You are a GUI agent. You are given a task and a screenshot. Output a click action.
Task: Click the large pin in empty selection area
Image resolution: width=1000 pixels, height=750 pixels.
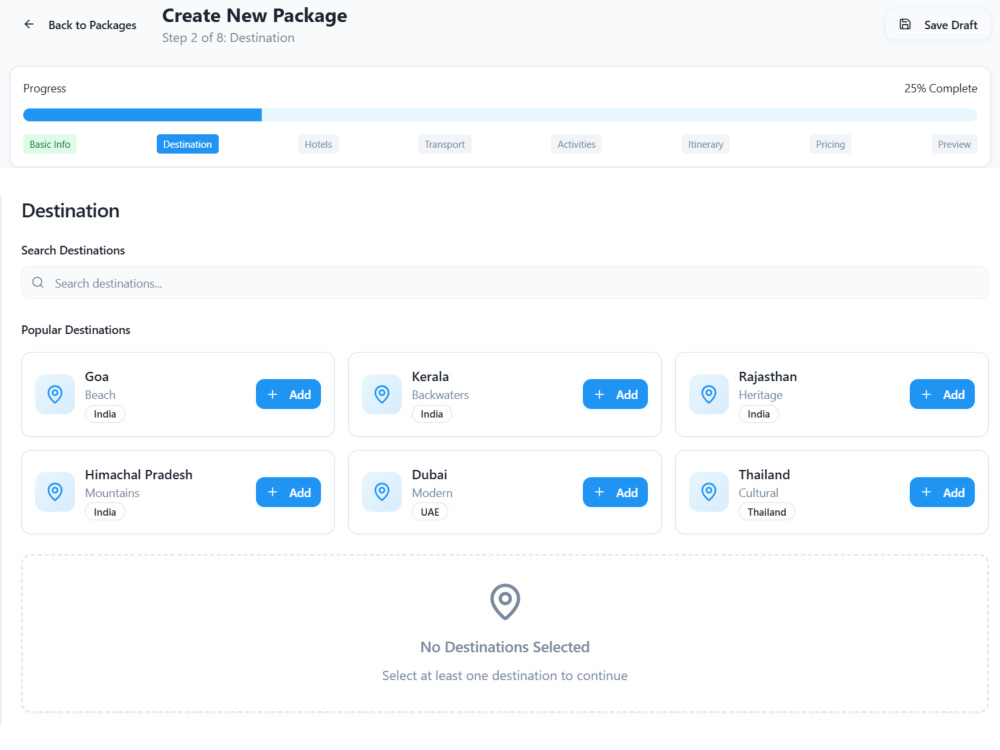[x=504, y=601]
